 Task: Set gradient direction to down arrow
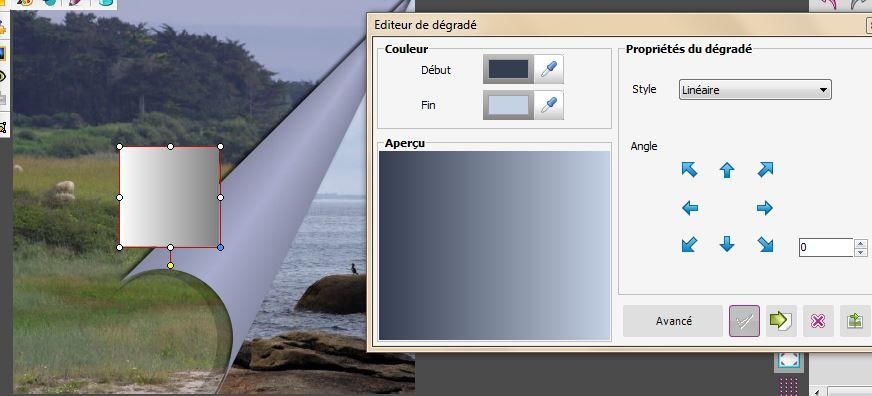(727, 244)
